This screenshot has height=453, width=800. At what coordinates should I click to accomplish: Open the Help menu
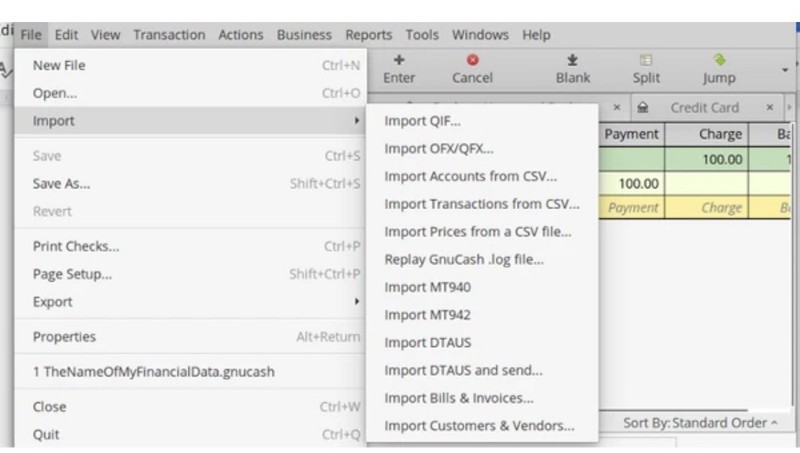point(536,35)
